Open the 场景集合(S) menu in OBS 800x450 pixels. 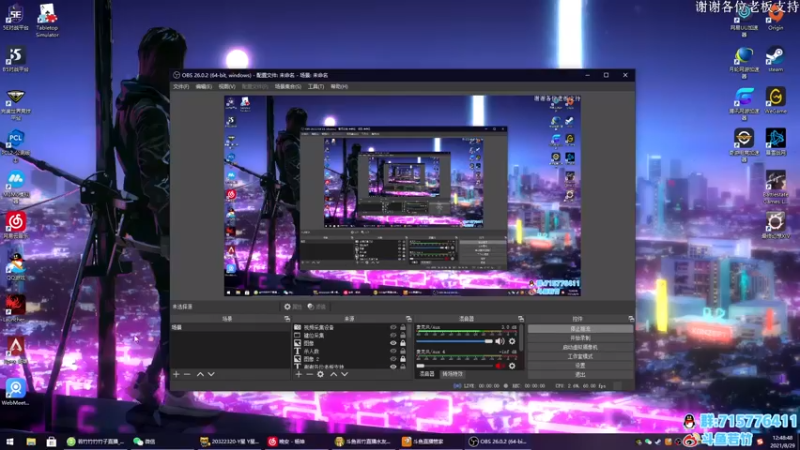coord(288,87)
